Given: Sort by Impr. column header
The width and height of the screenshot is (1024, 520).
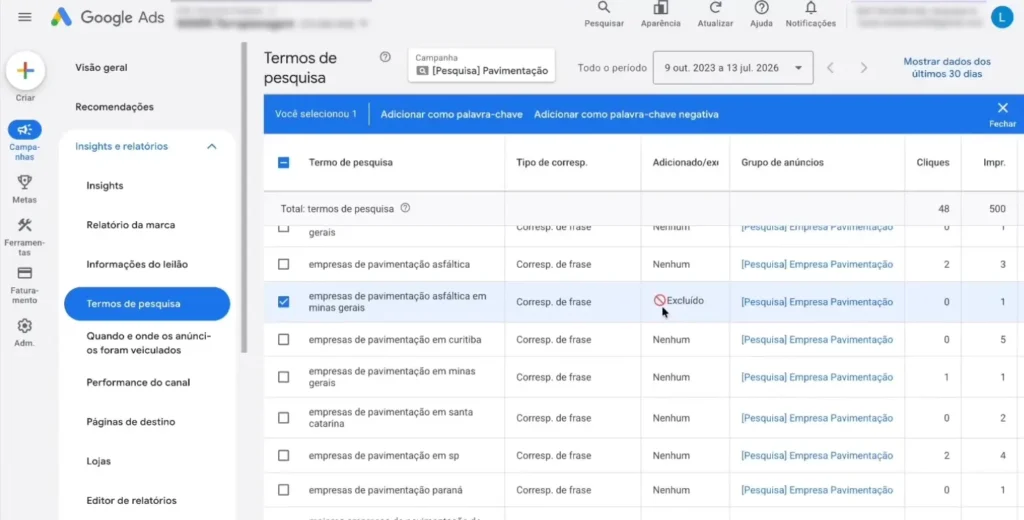Looking at the screenshot, I should (x=994, y=163).
